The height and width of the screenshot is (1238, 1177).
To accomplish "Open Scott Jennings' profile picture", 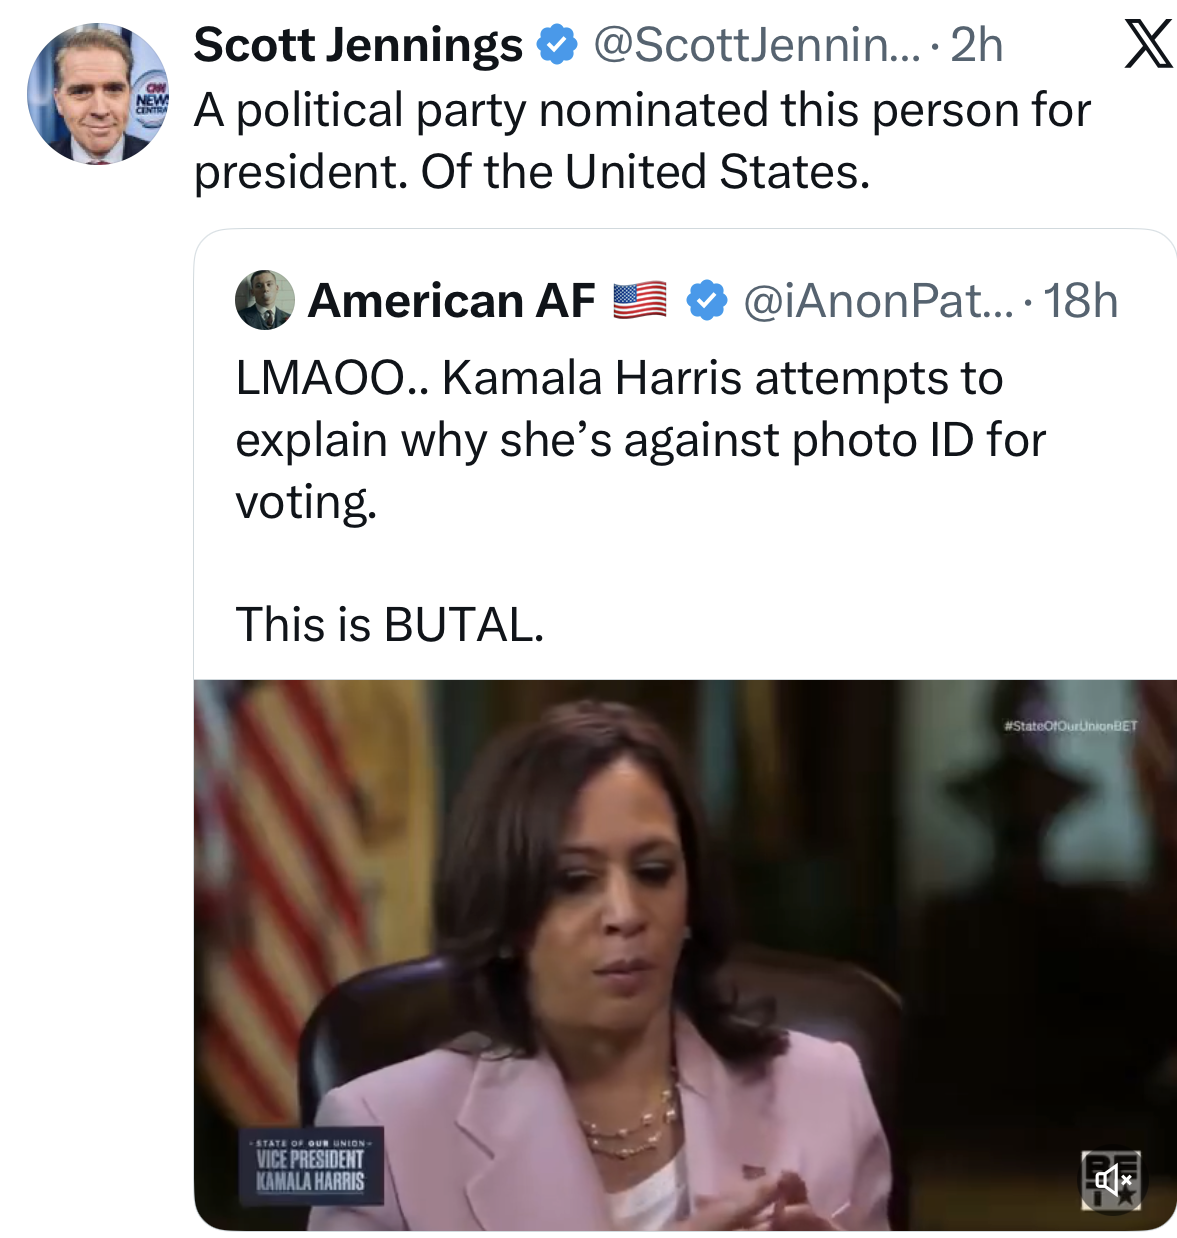I will [98, 94].
